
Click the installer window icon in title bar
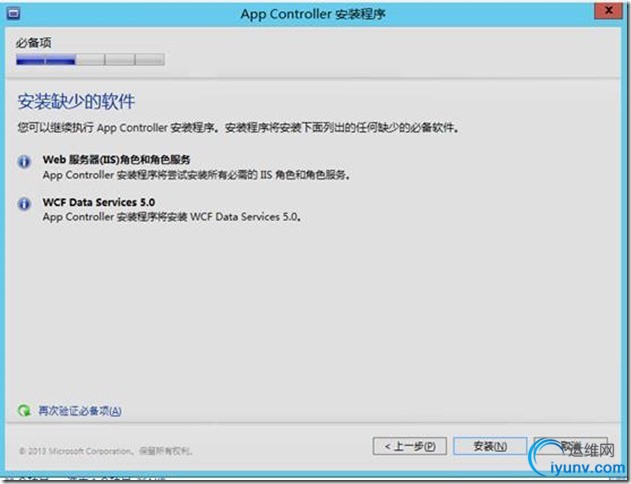[x=13, y=14]
